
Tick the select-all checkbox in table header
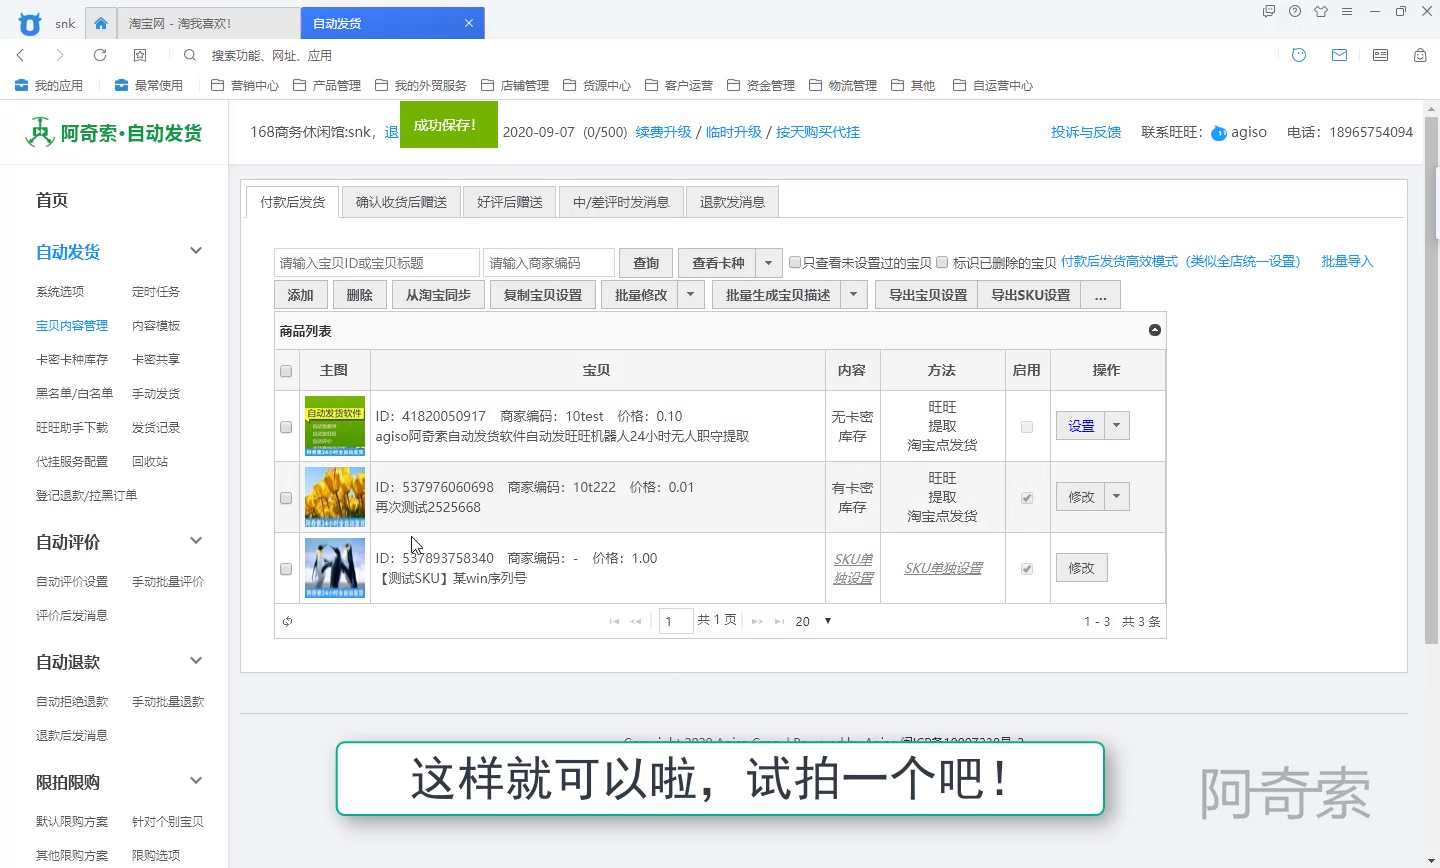tap(286, 371)
